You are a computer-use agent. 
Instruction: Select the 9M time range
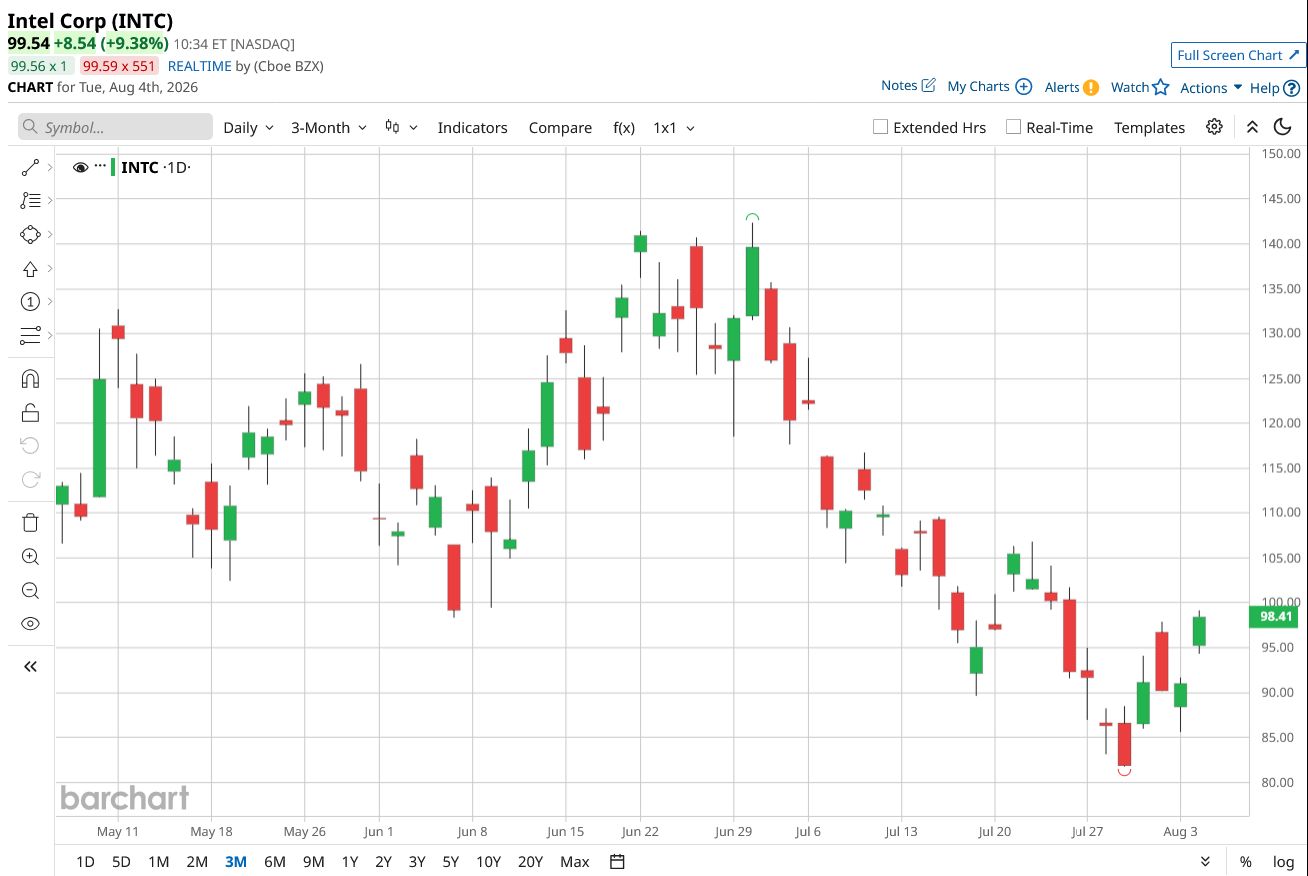tap(314, 861)
